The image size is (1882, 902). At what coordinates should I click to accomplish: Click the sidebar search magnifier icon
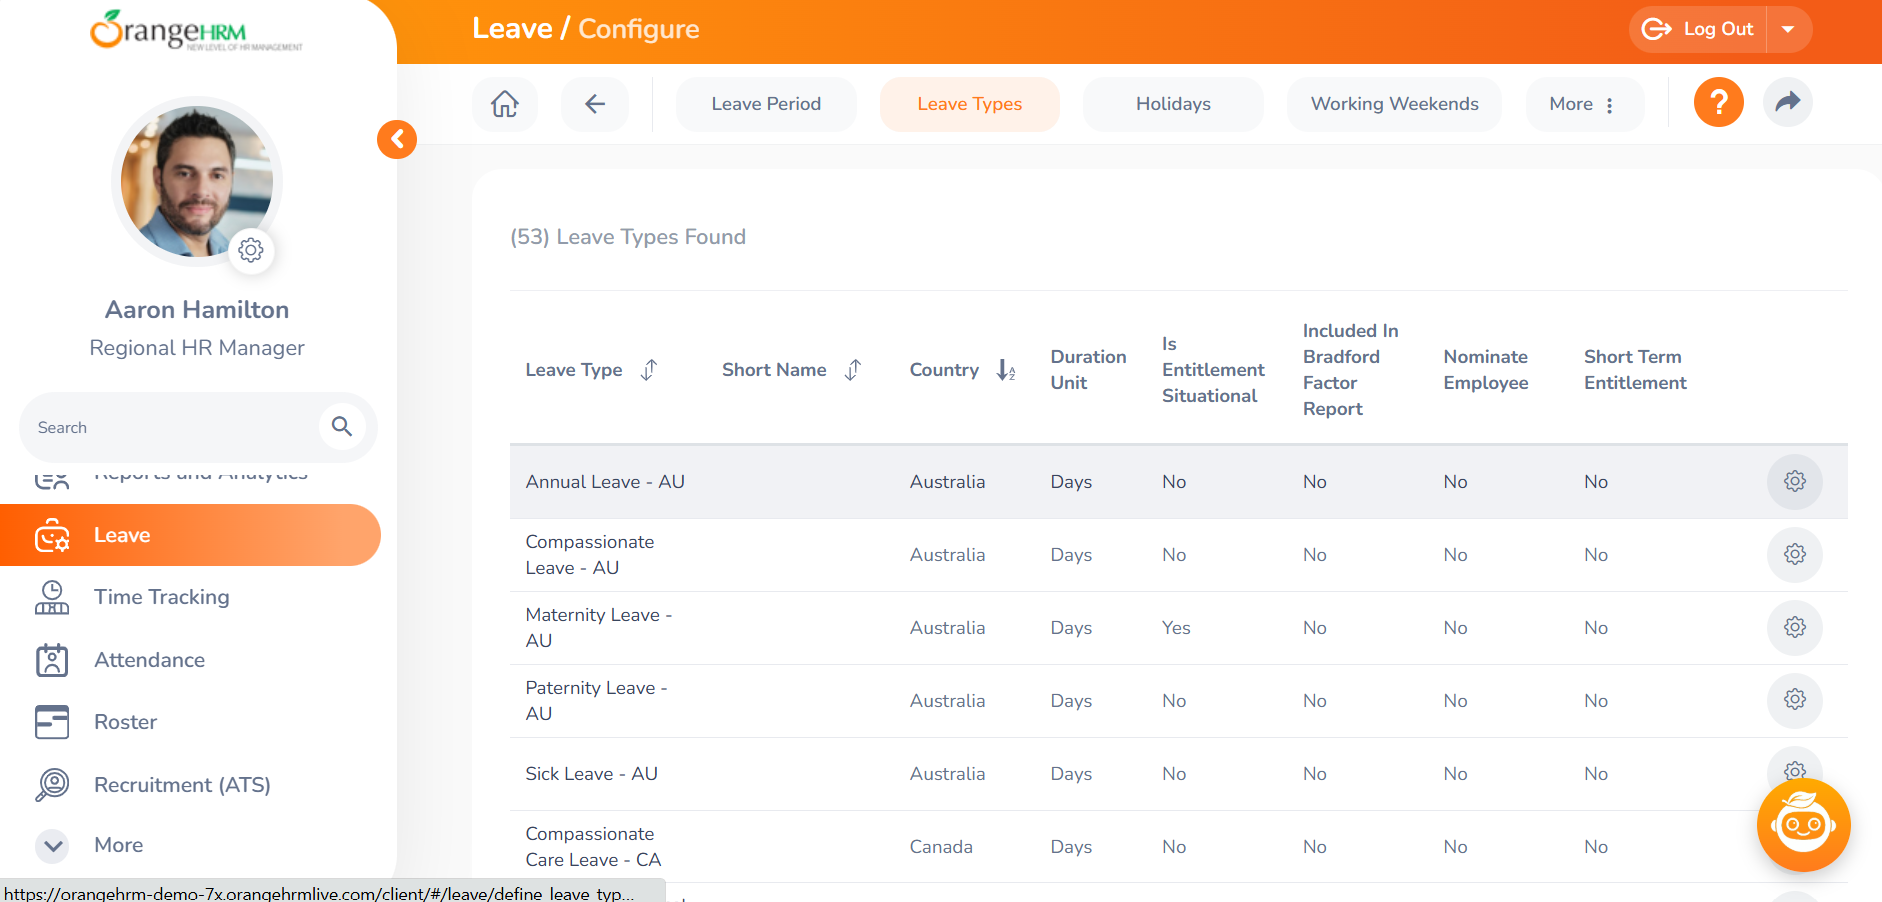pyautogui.click(x=342, y=427)
